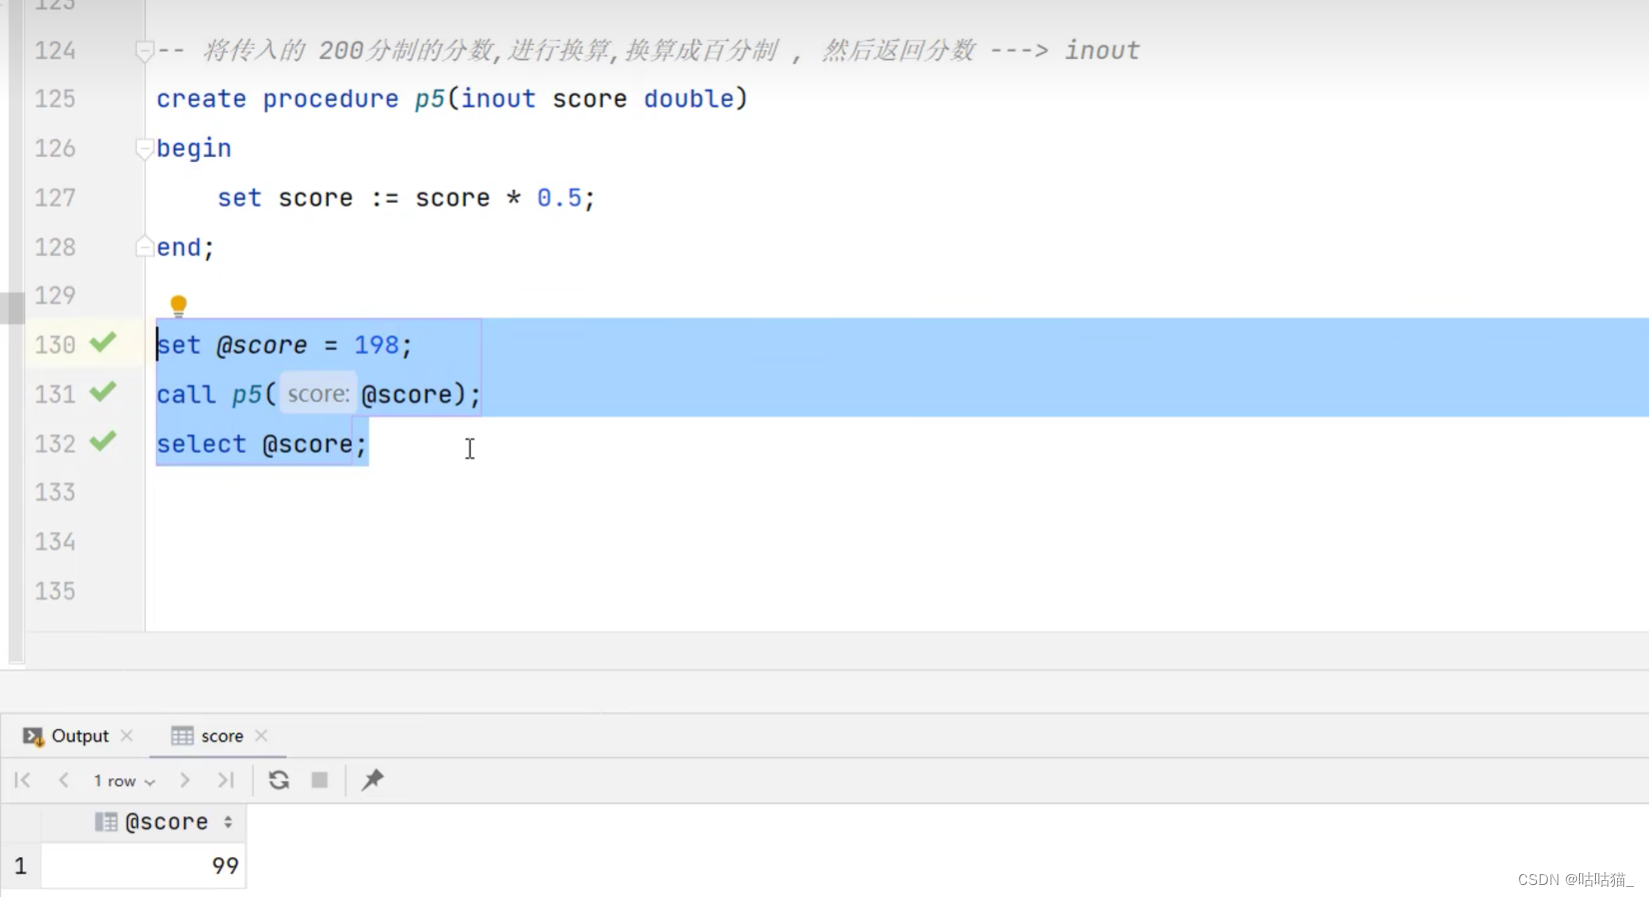1649x897 pixels.
Task: Collapse the begin block on line 126
Action: click(144, 148)
